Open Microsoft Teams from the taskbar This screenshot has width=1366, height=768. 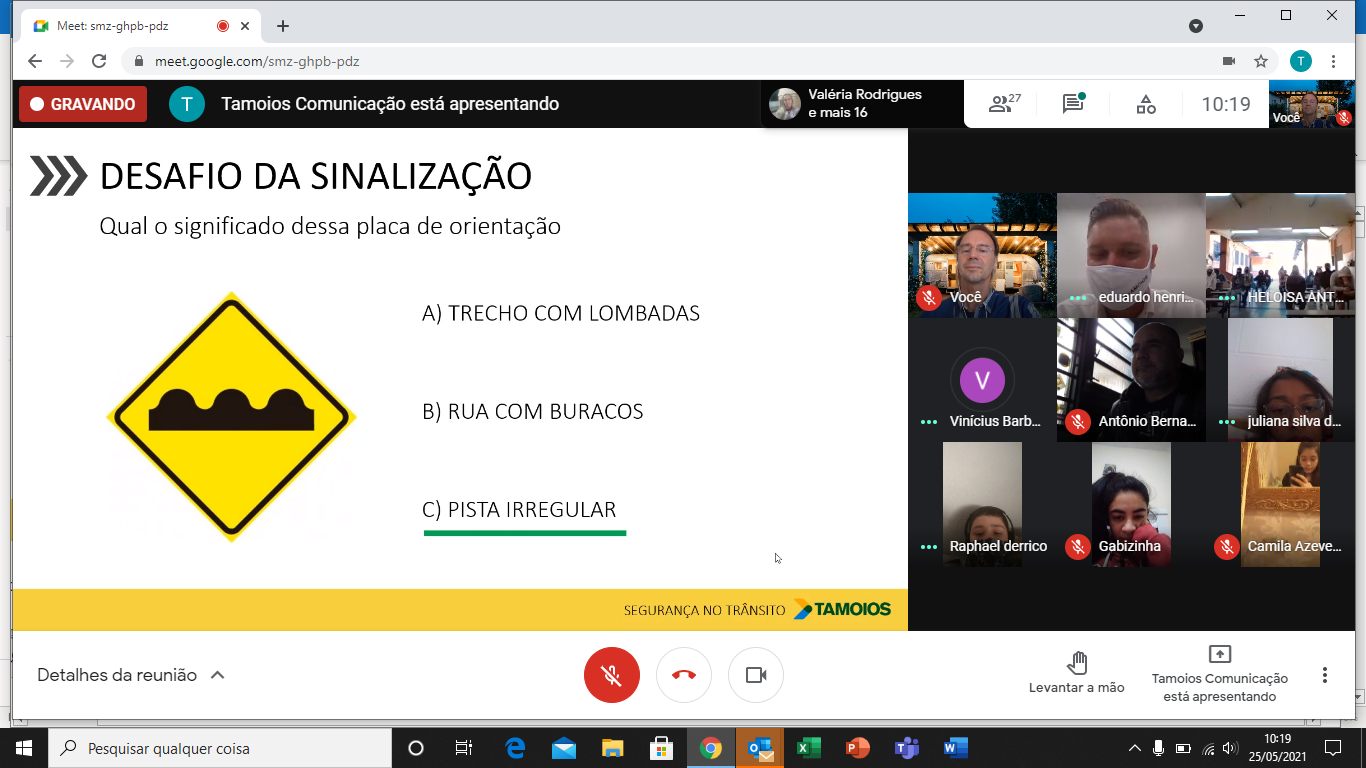907,748
